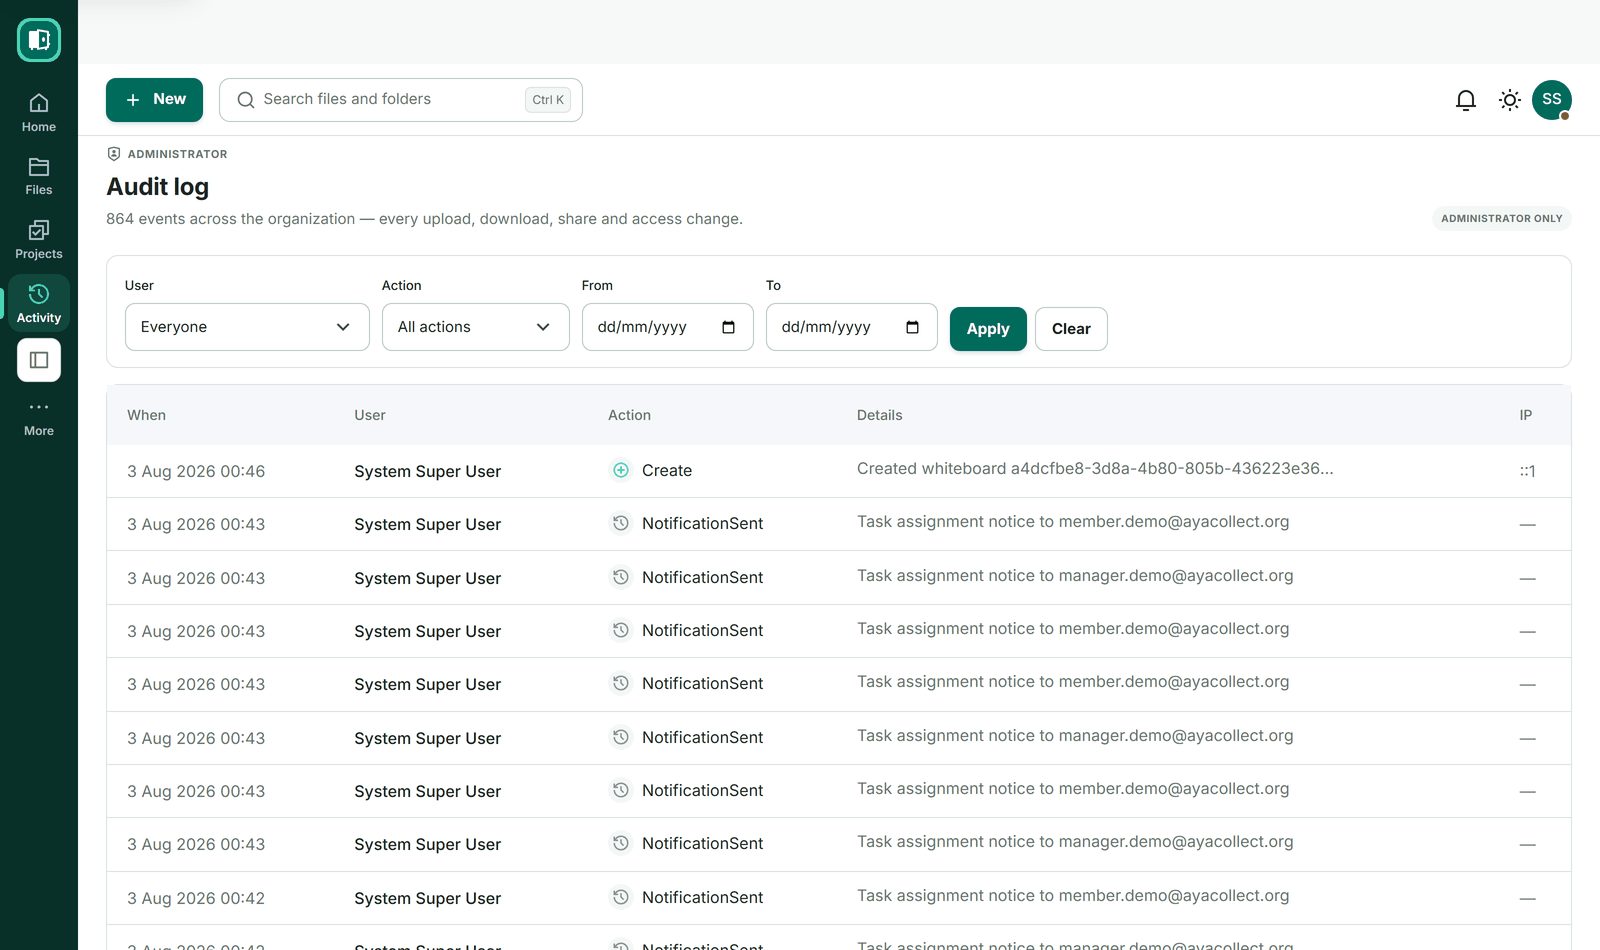
Task: Click the Details column header
Action: coord(880,415)
